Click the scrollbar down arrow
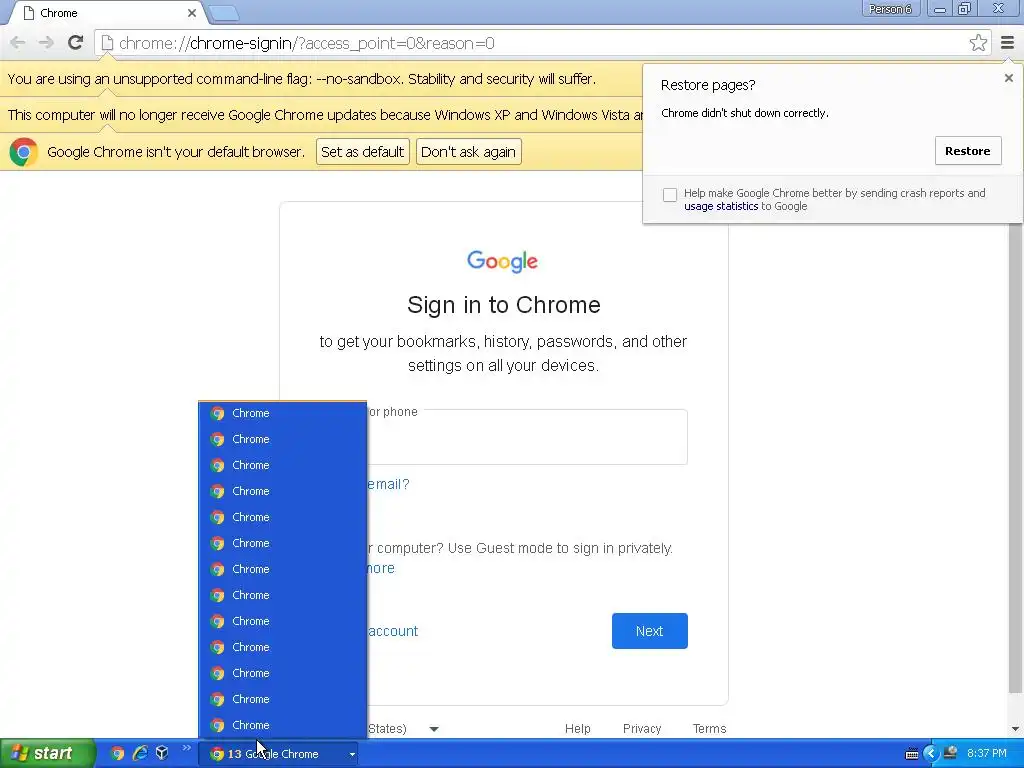This screenshot has height=768, width=1024. click(1015, 729)
